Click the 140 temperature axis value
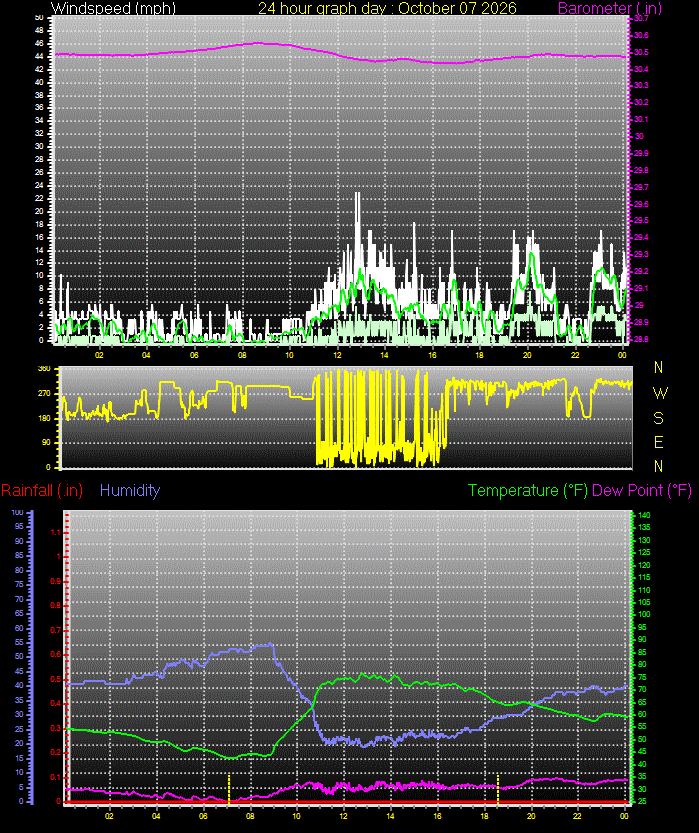This screenshot has height=833, width=699. coord(644,515)
